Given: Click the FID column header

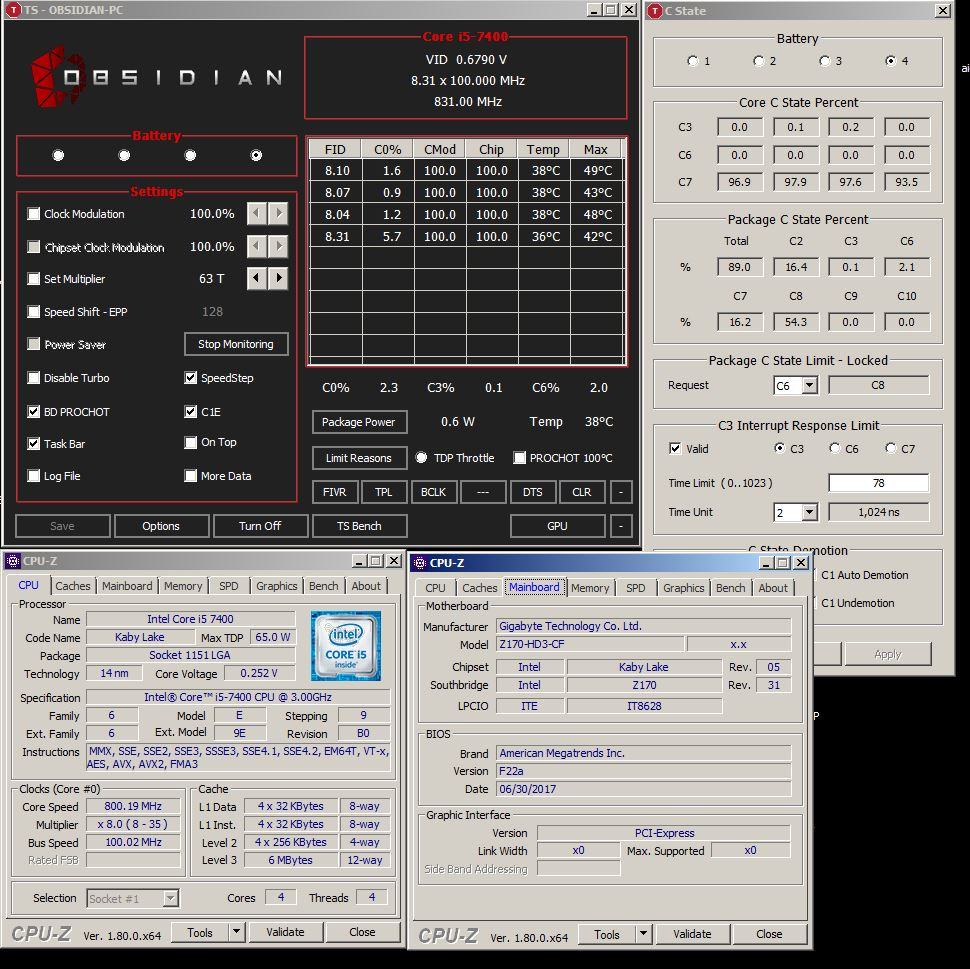Looking at the screenshot, I should point(335,149).
